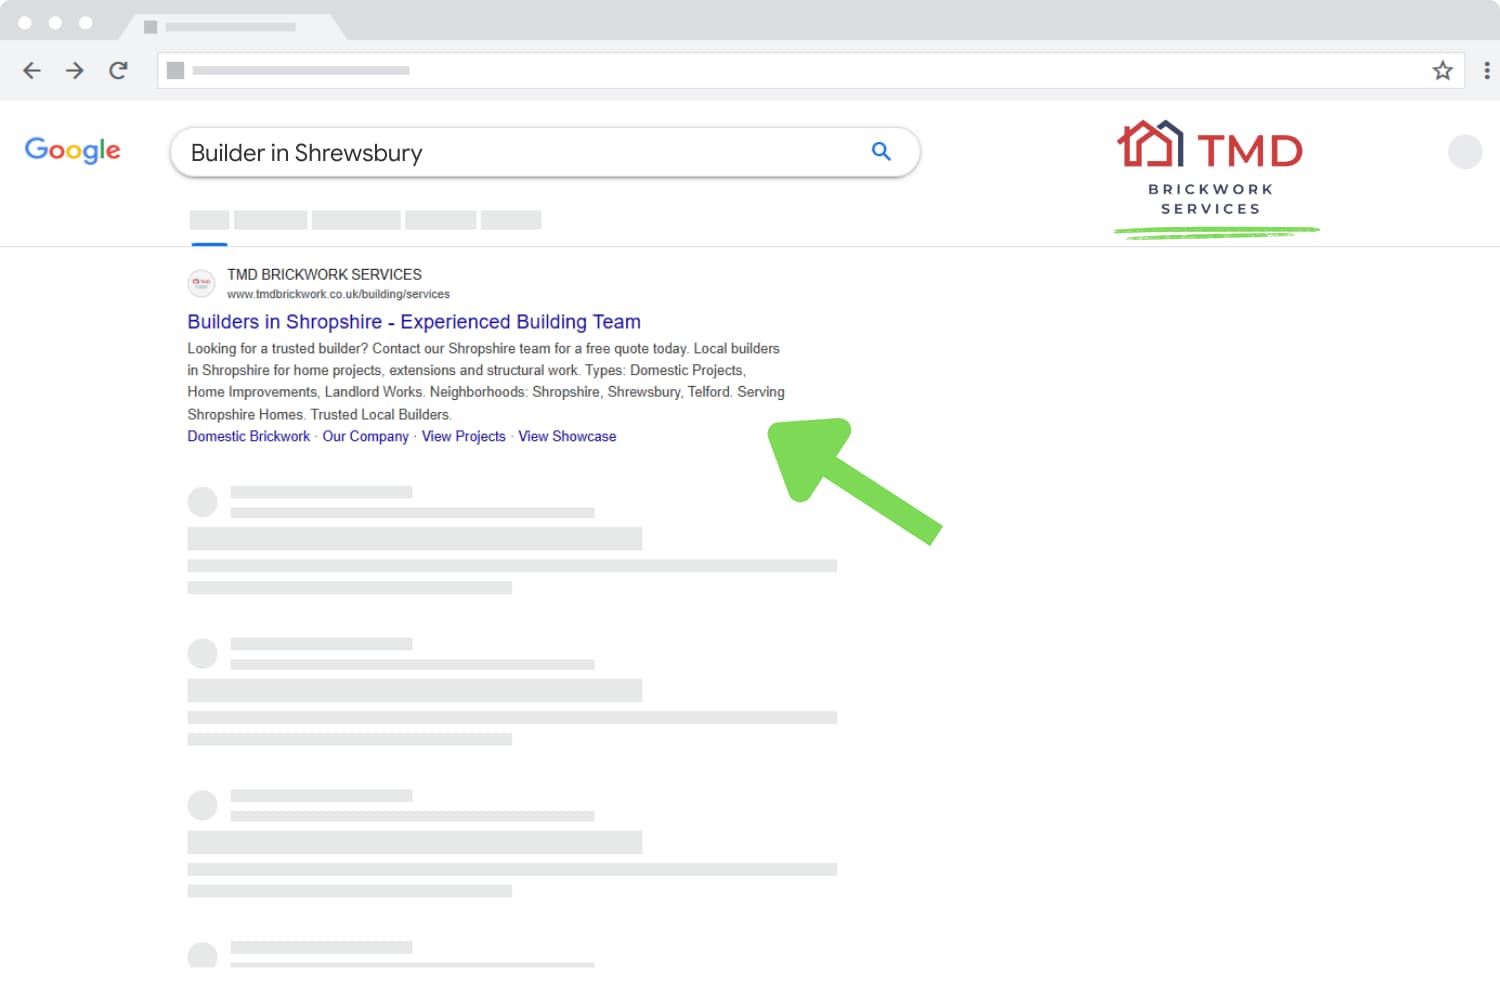The height and width of the screenshot is (1000, 1500).
Task: Click the browser forward arrow
Action: click(x=75, y=70)
